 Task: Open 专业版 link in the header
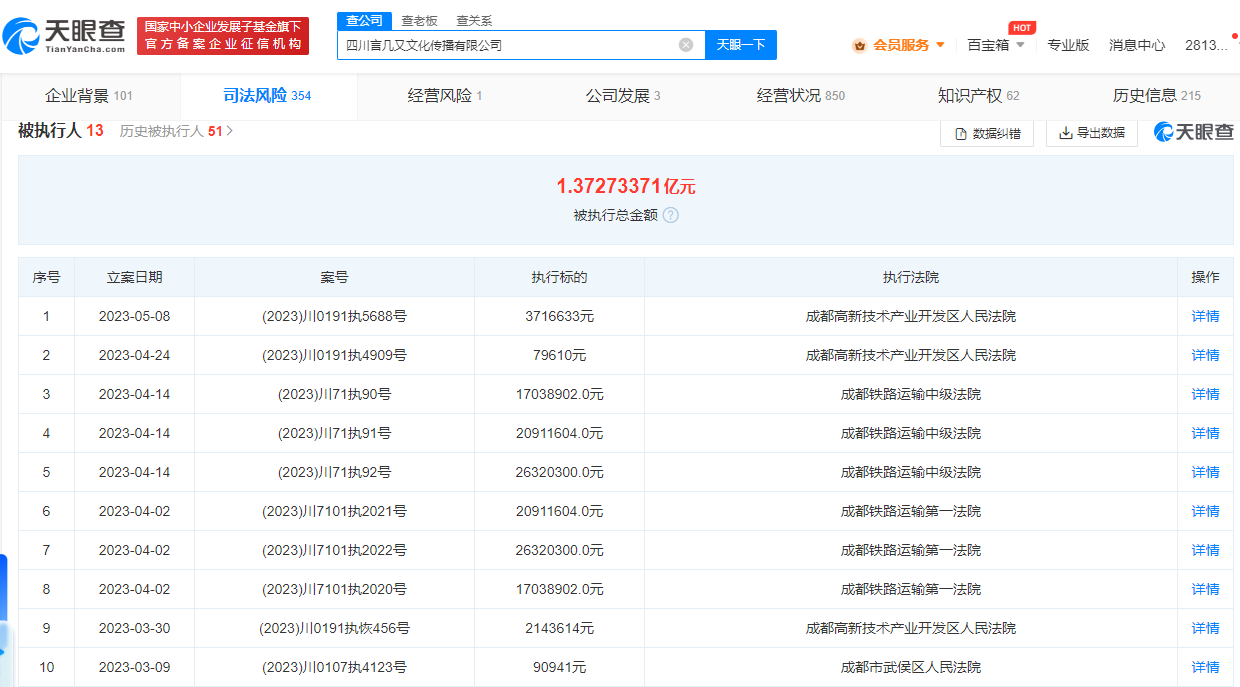tap(1068, 45)
